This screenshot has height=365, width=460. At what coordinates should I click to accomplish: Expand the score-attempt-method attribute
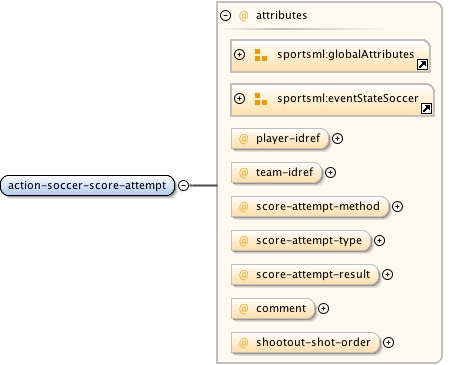[x=397, y=206]
